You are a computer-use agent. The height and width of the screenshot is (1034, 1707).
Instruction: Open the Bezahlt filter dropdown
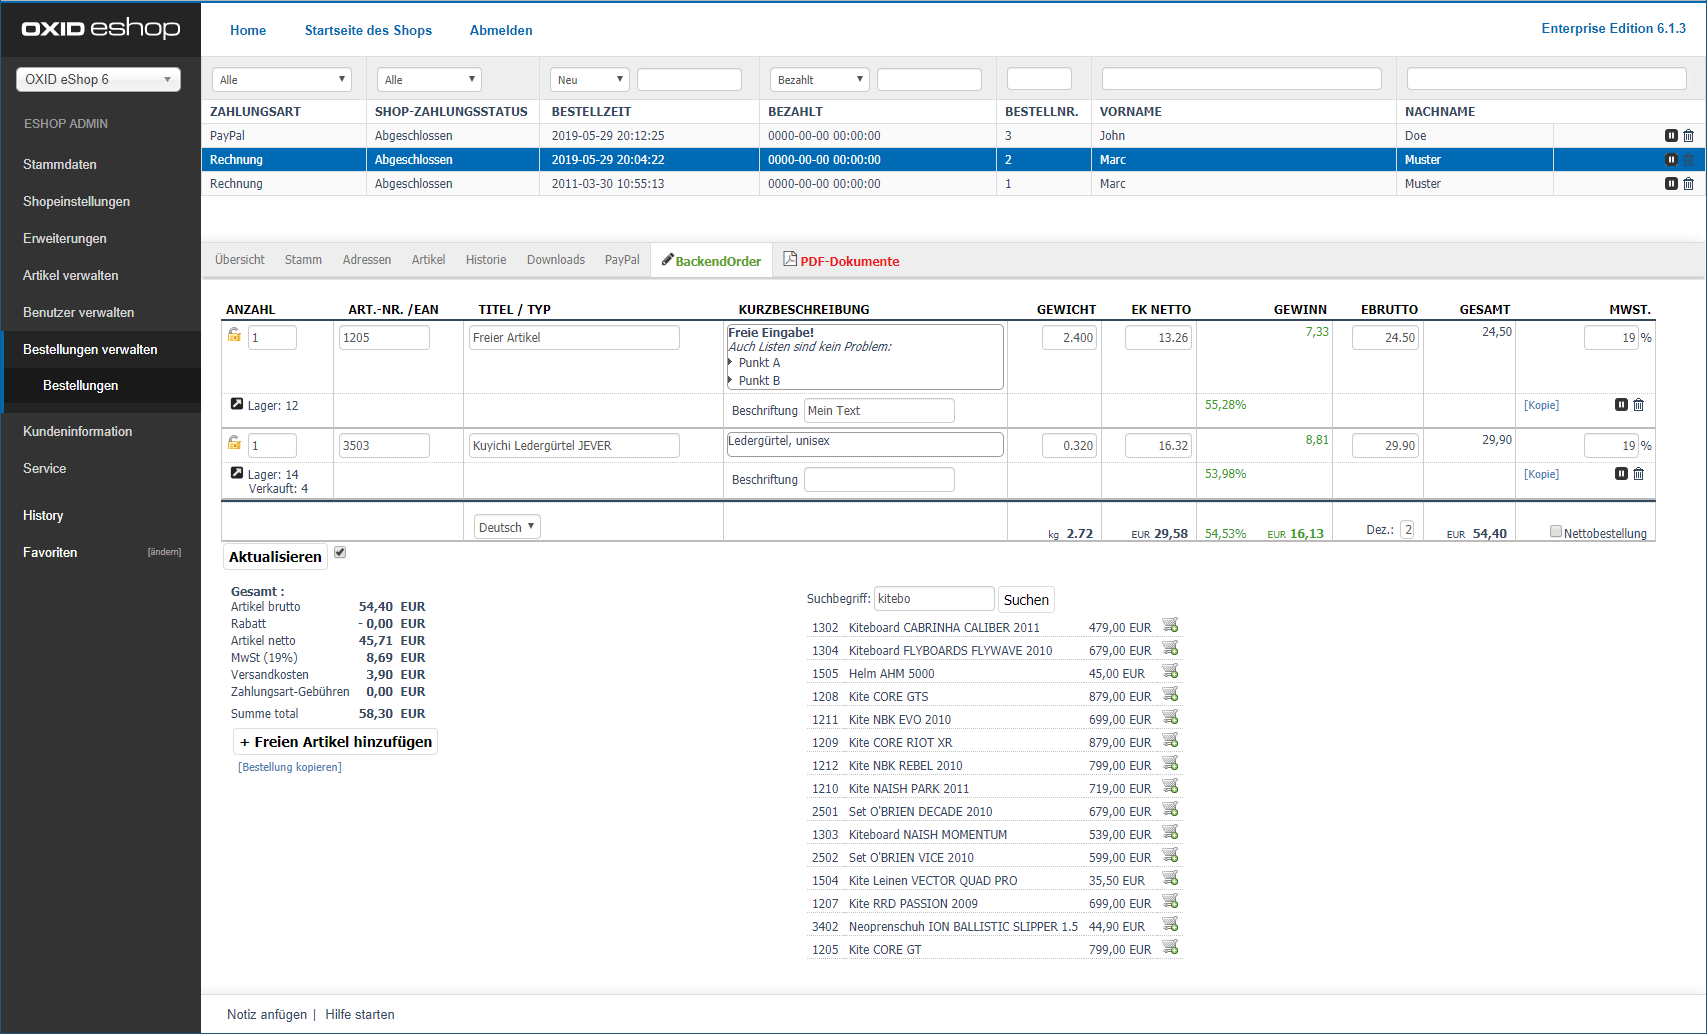[819, 79]
